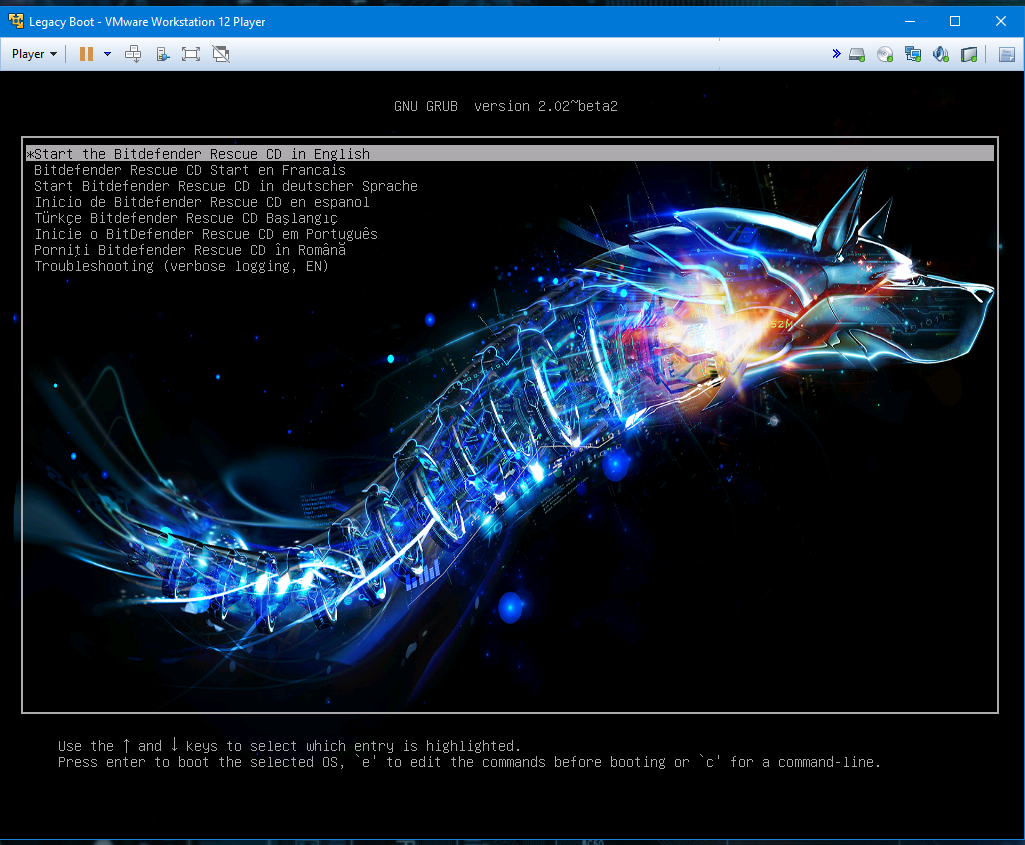Select Troubleshooting (verbose logging, EN) entry
This screenshot has height=845, width=1025.
(181, 266)
